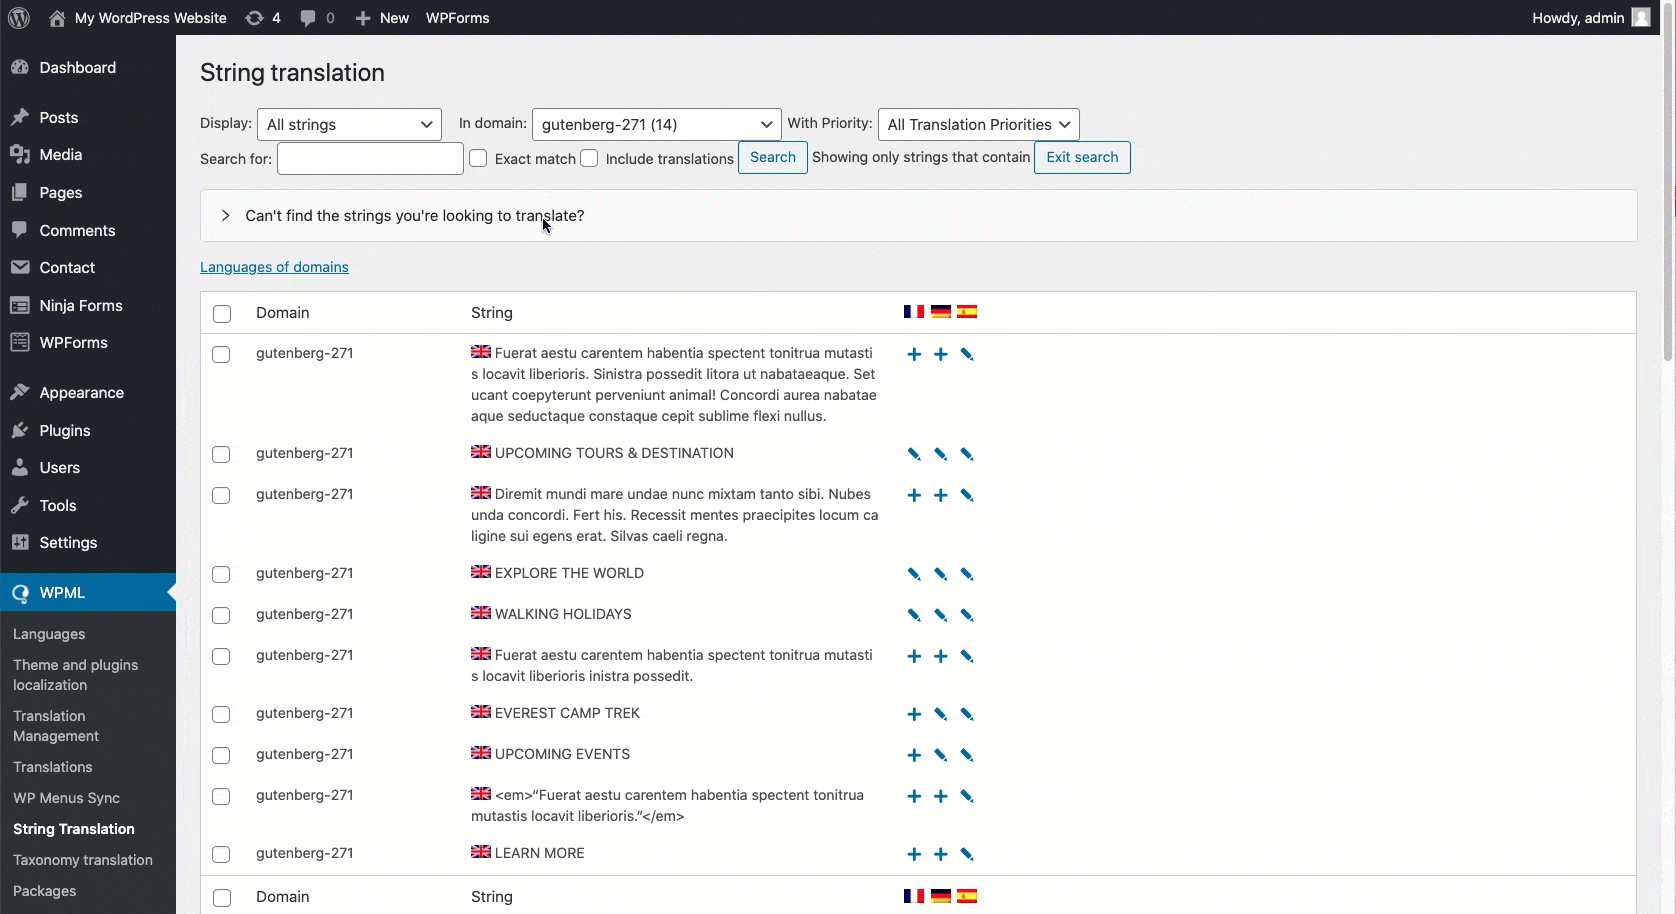This screenshot has height=914, width=1676.
Task: Open My WordPress Website site link
Action: click(x=138, y=18)
